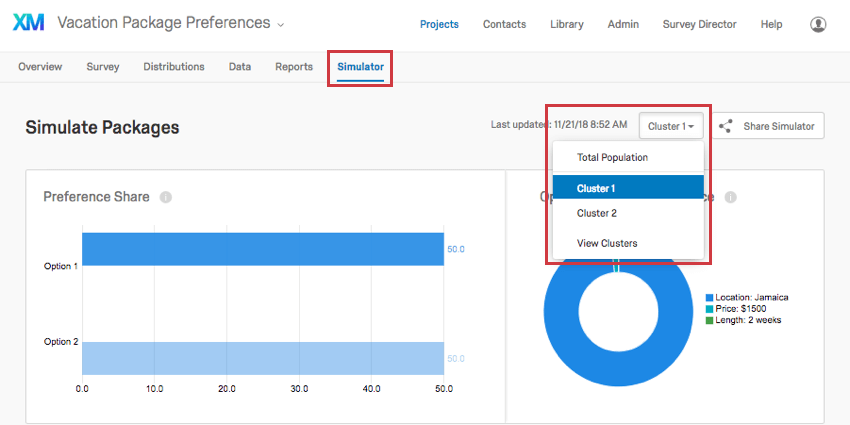This screenshot has width=850, height=425.
Task: Open Contacts in the top navigation
Action: pos(504,24)
